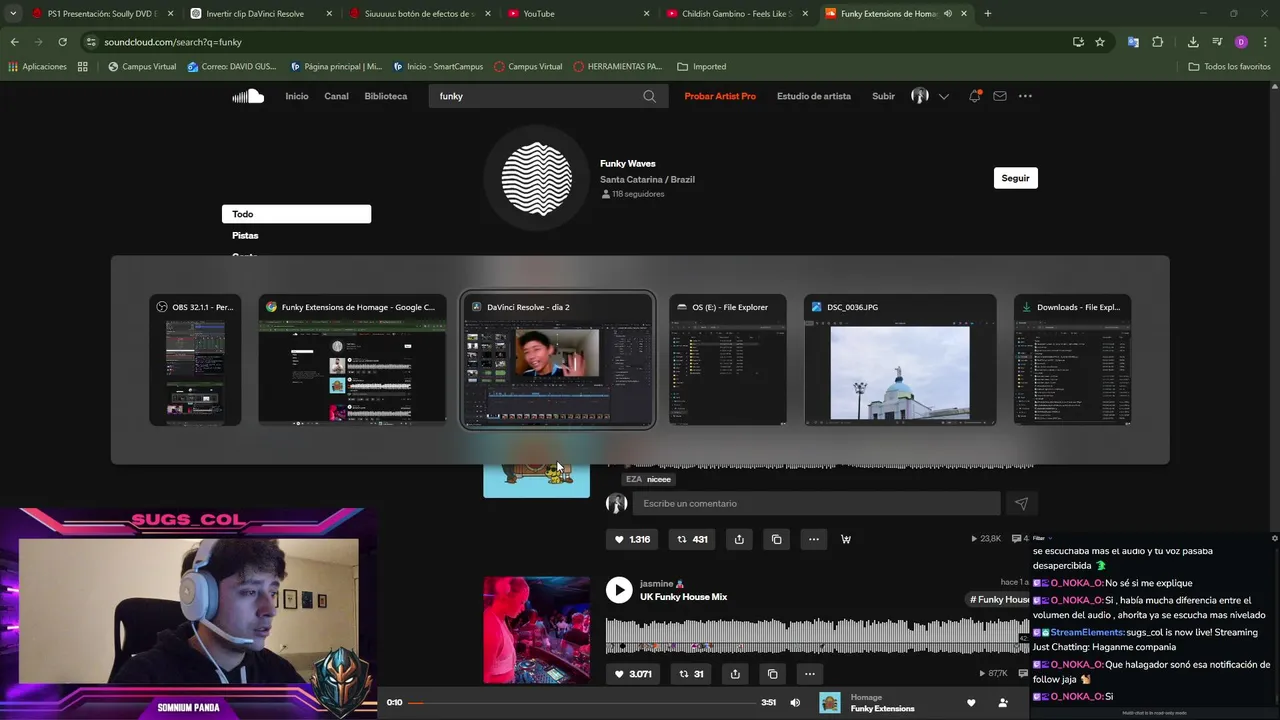Open the profile avatar in SoundCloud header

920,96
